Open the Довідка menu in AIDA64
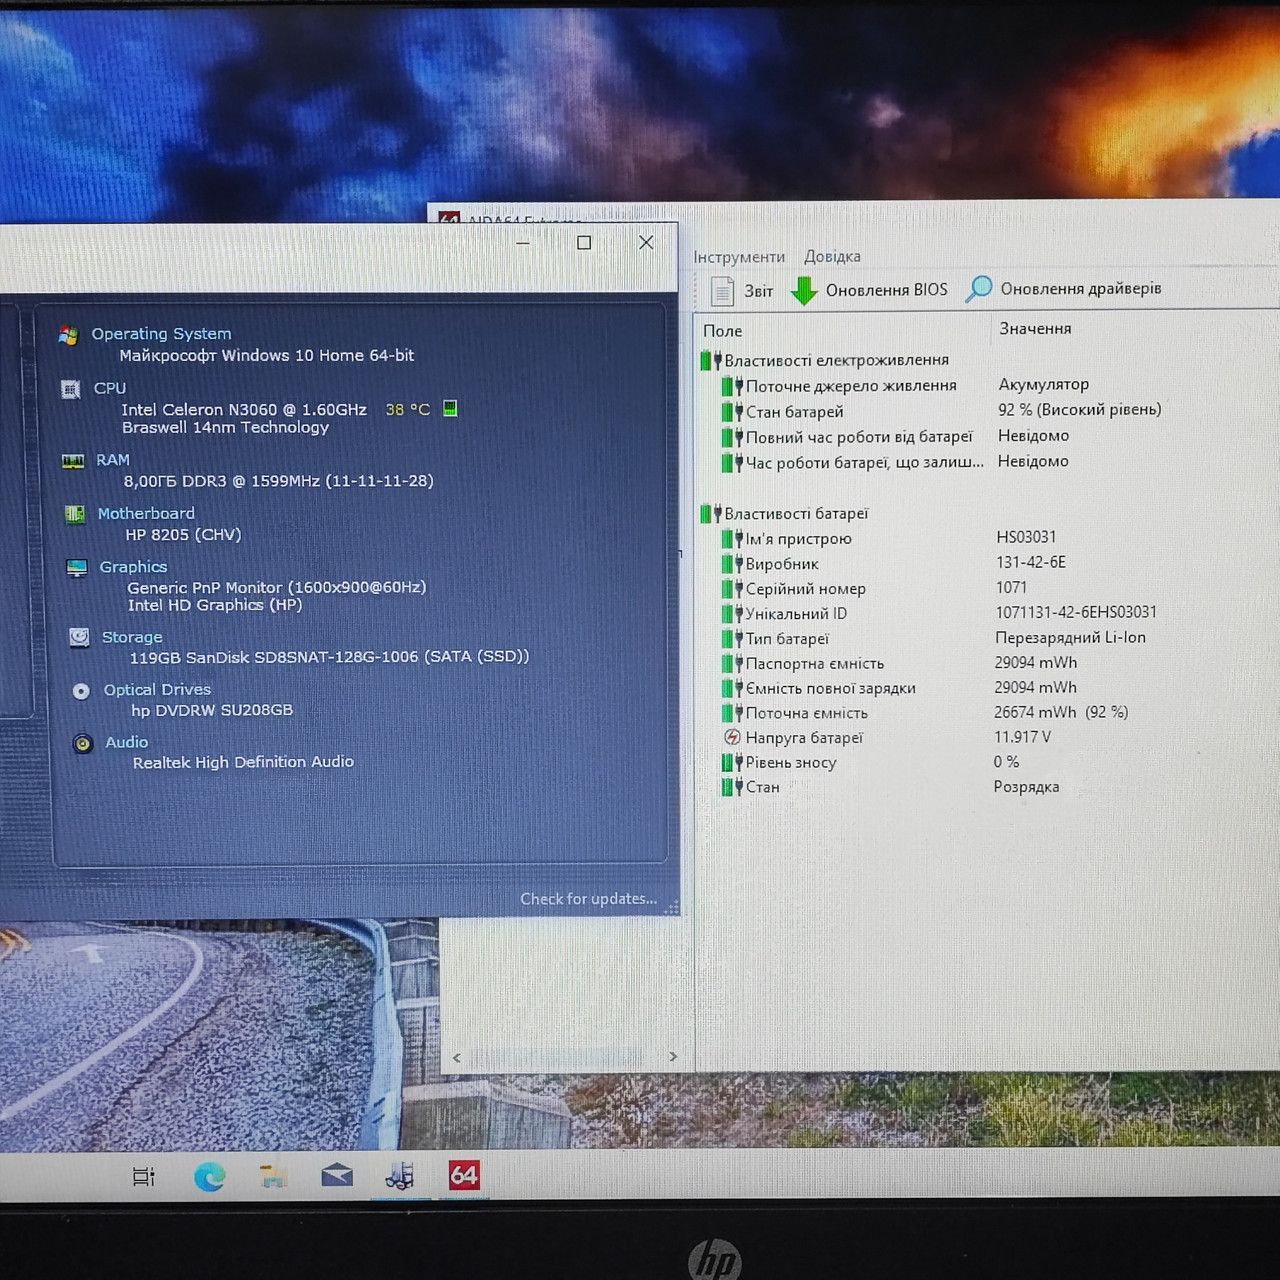The width and height of the screenshot is (1280, 1280). point(832,256)
